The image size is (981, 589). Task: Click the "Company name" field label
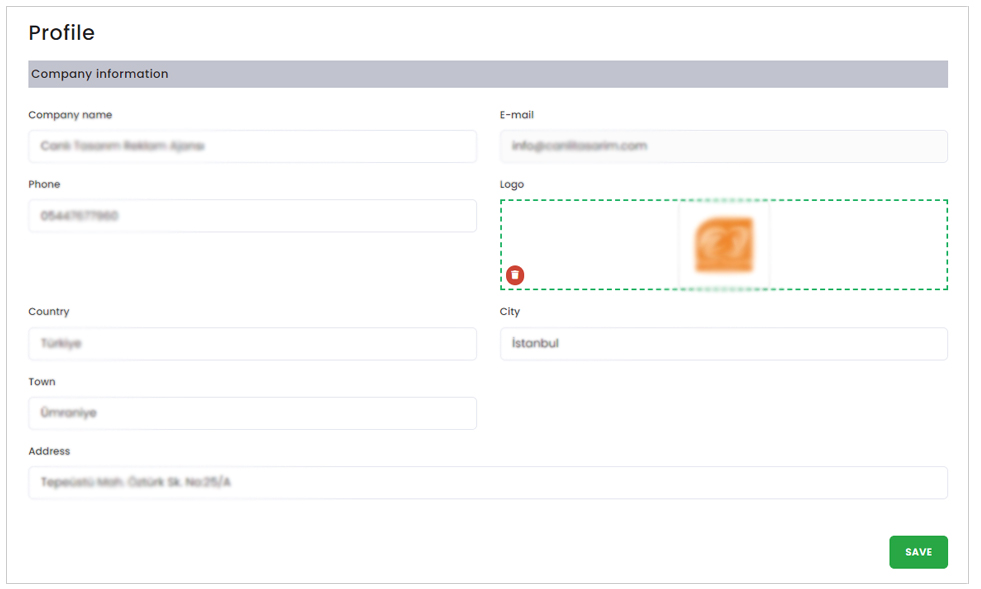pos(70,115)
